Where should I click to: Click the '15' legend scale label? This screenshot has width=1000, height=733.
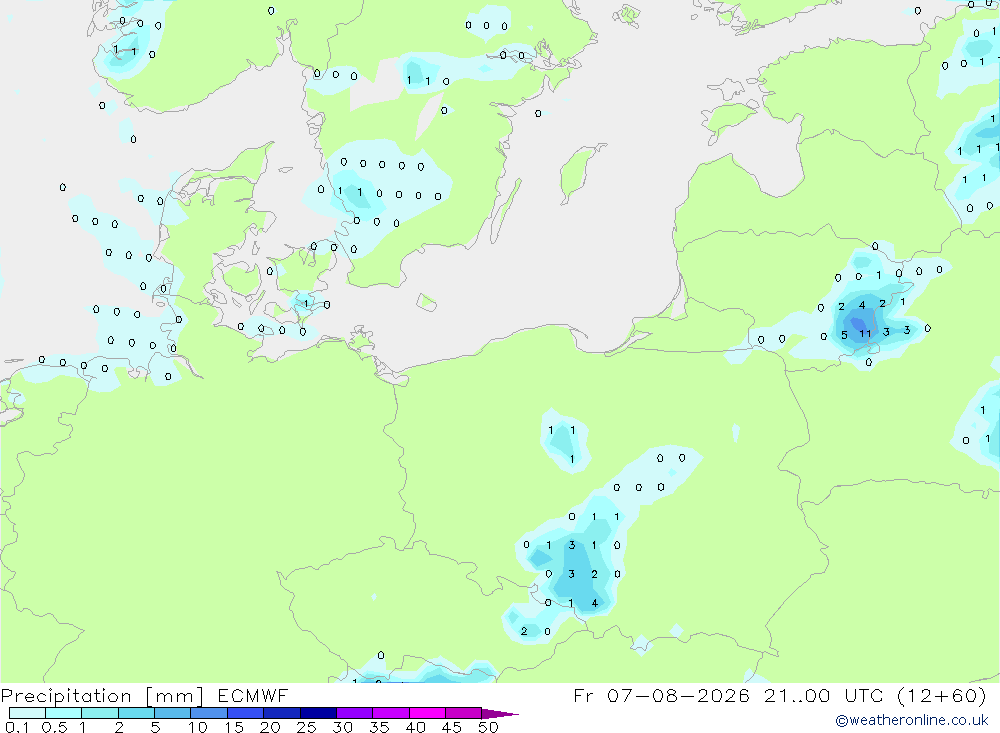click(234, 727)
